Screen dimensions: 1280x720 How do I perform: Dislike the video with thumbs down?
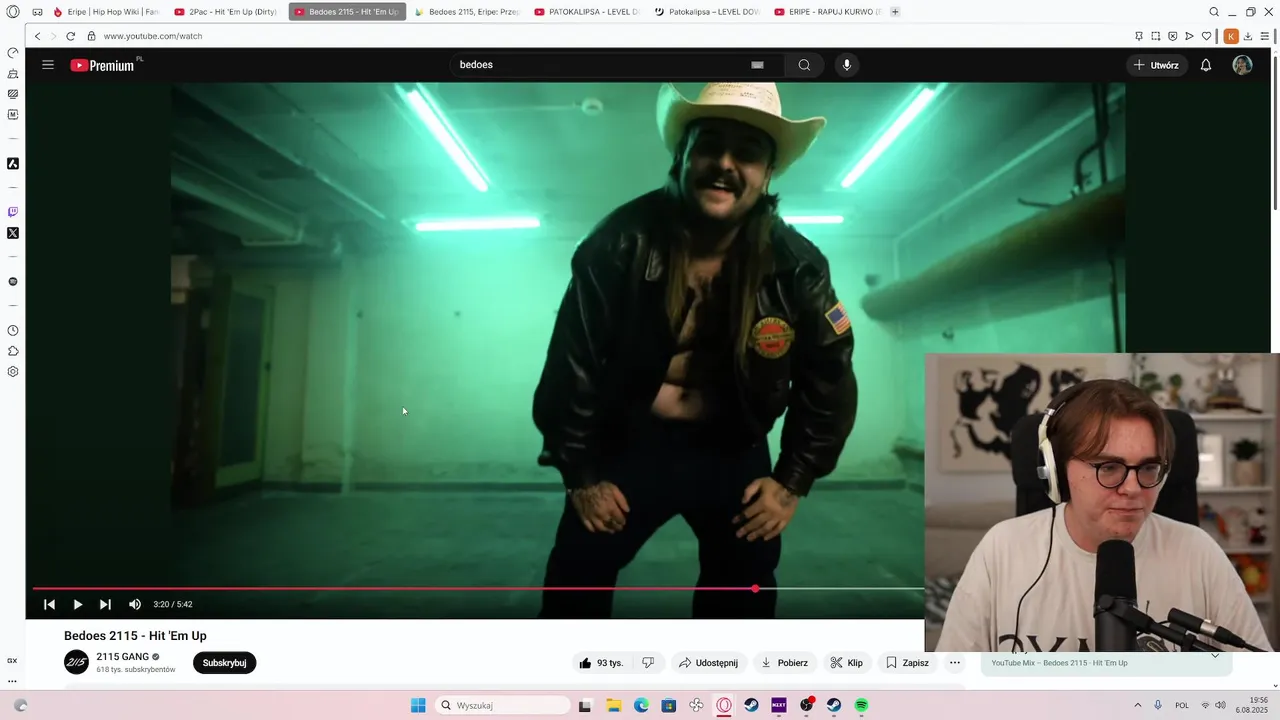648,663
